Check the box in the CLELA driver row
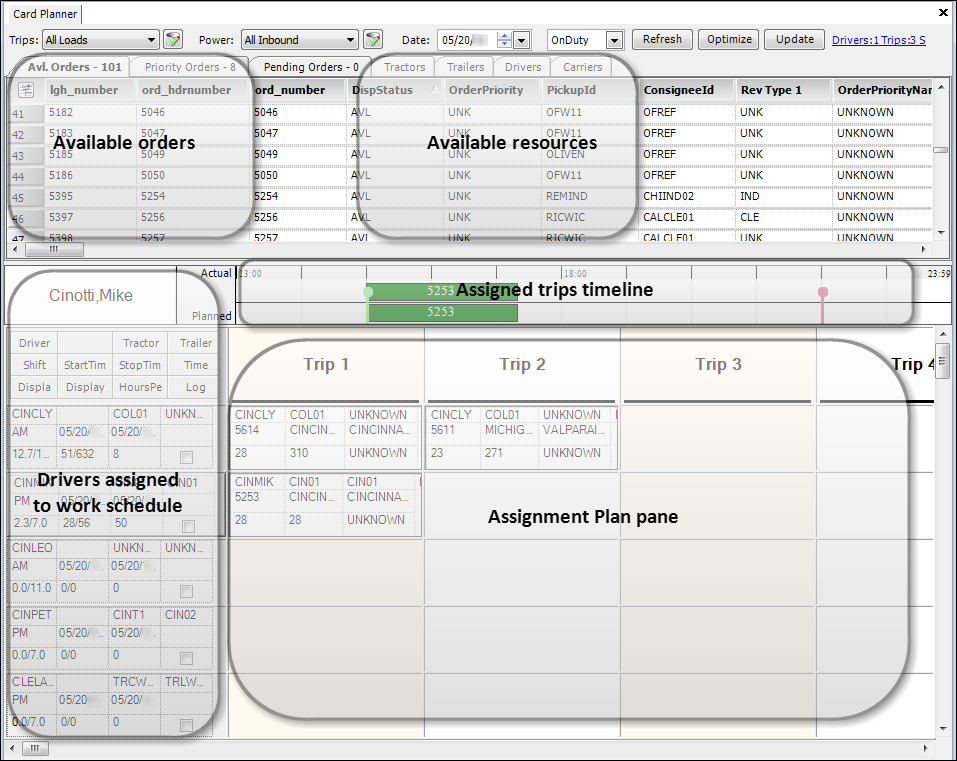Image resolution: width=957 pixels, height=761 pixels. 185,723
